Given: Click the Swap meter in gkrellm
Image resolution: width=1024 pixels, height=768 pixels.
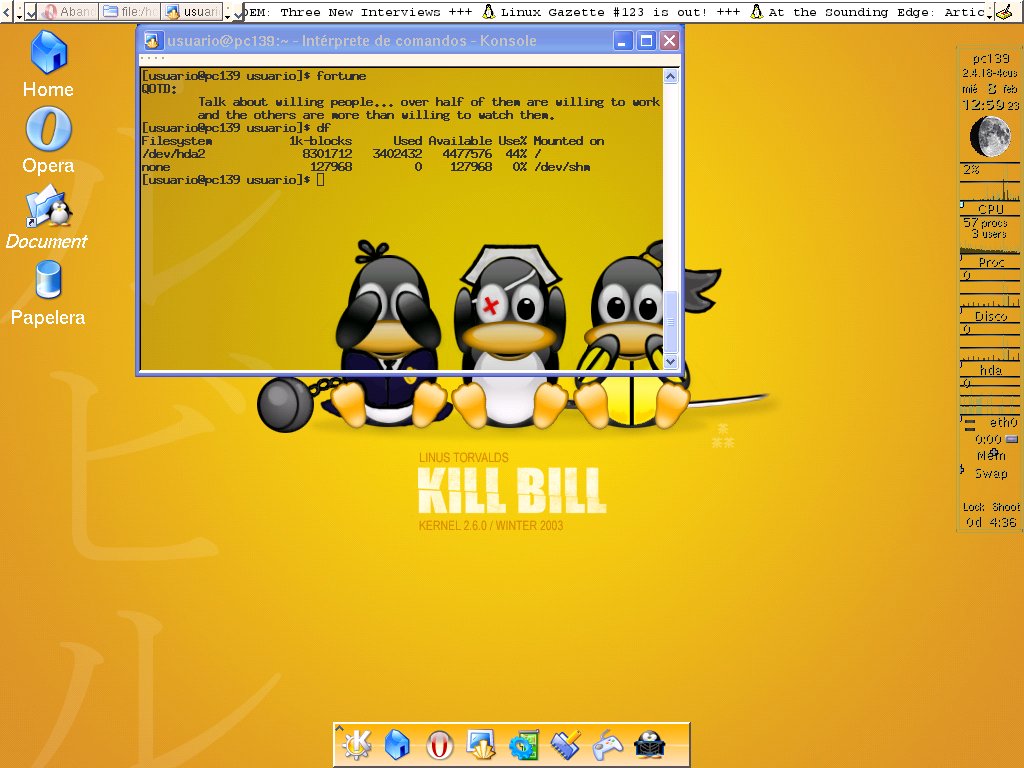Looking at the screenshot, I should pyautogui.click(x=991, y=473).
